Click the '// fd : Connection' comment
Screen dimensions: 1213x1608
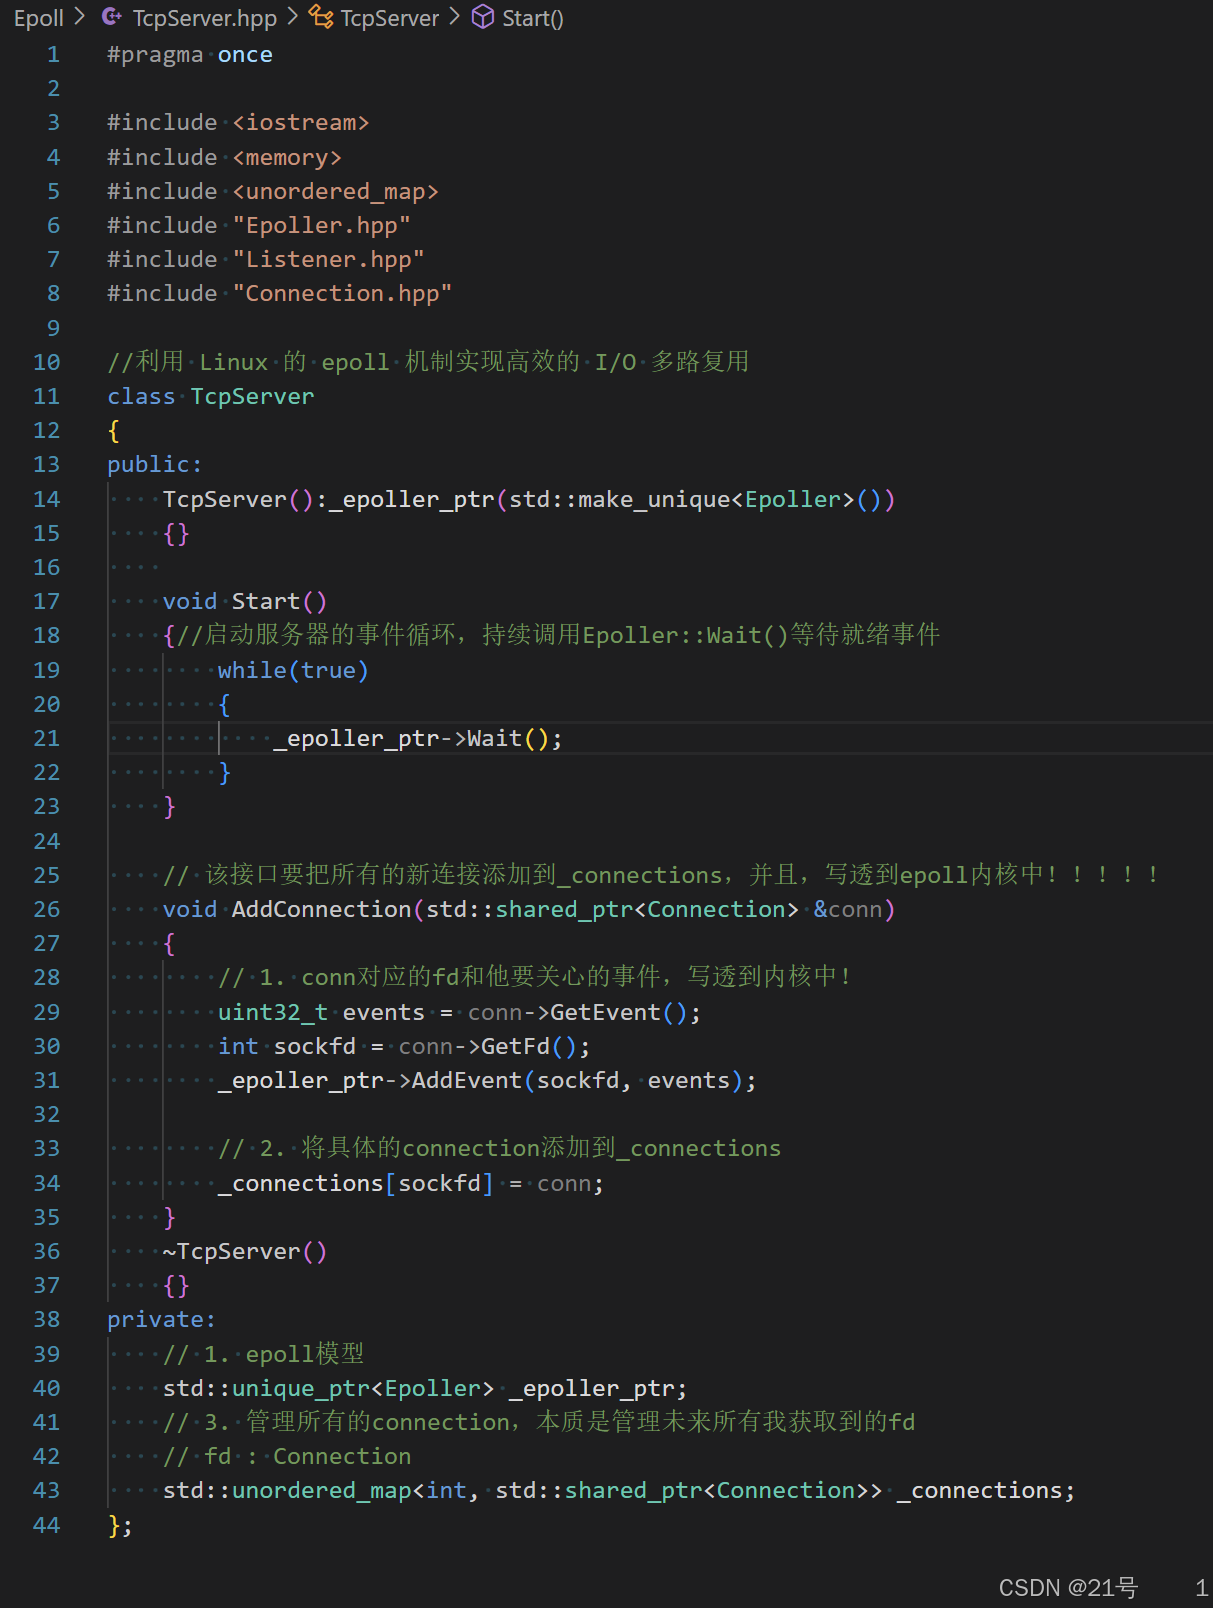(x=287, y=1456)
